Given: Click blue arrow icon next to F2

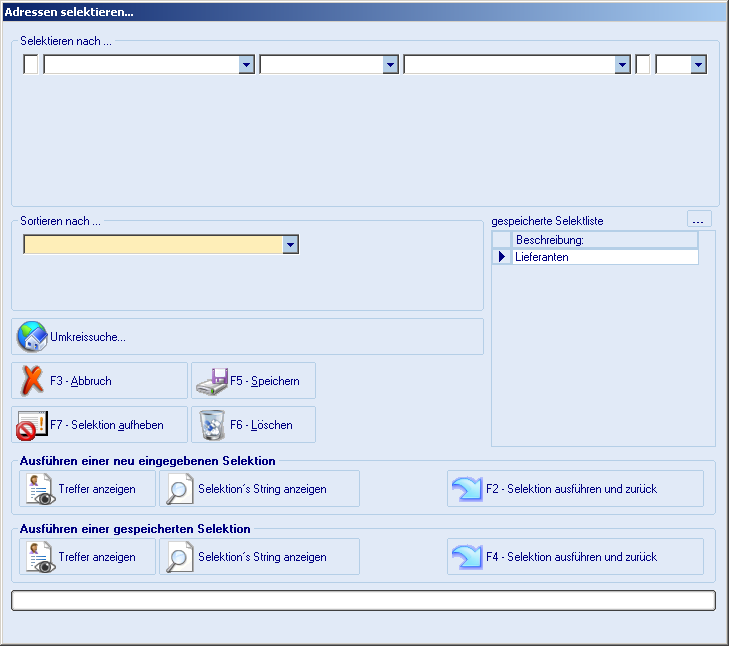Looking at the screenshot, I should 467,489.
